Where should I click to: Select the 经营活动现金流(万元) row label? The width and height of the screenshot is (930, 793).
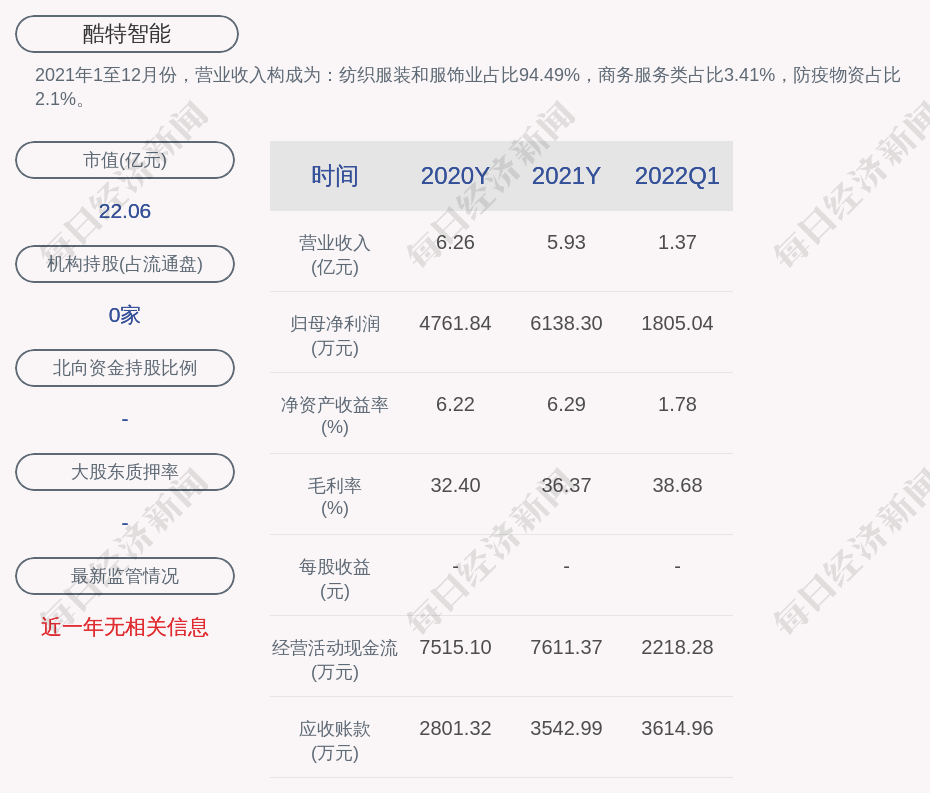click(335, 659)
